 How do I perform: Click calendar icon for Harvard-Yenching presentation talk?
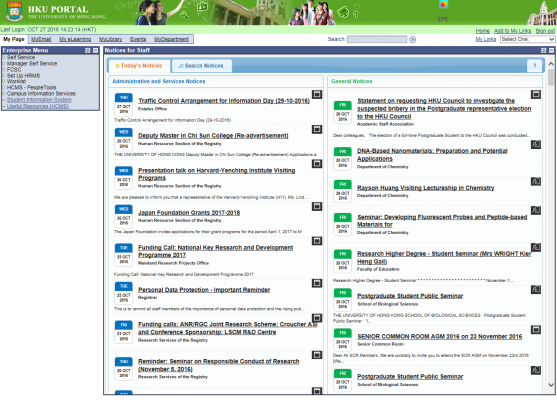pos(317,163)
